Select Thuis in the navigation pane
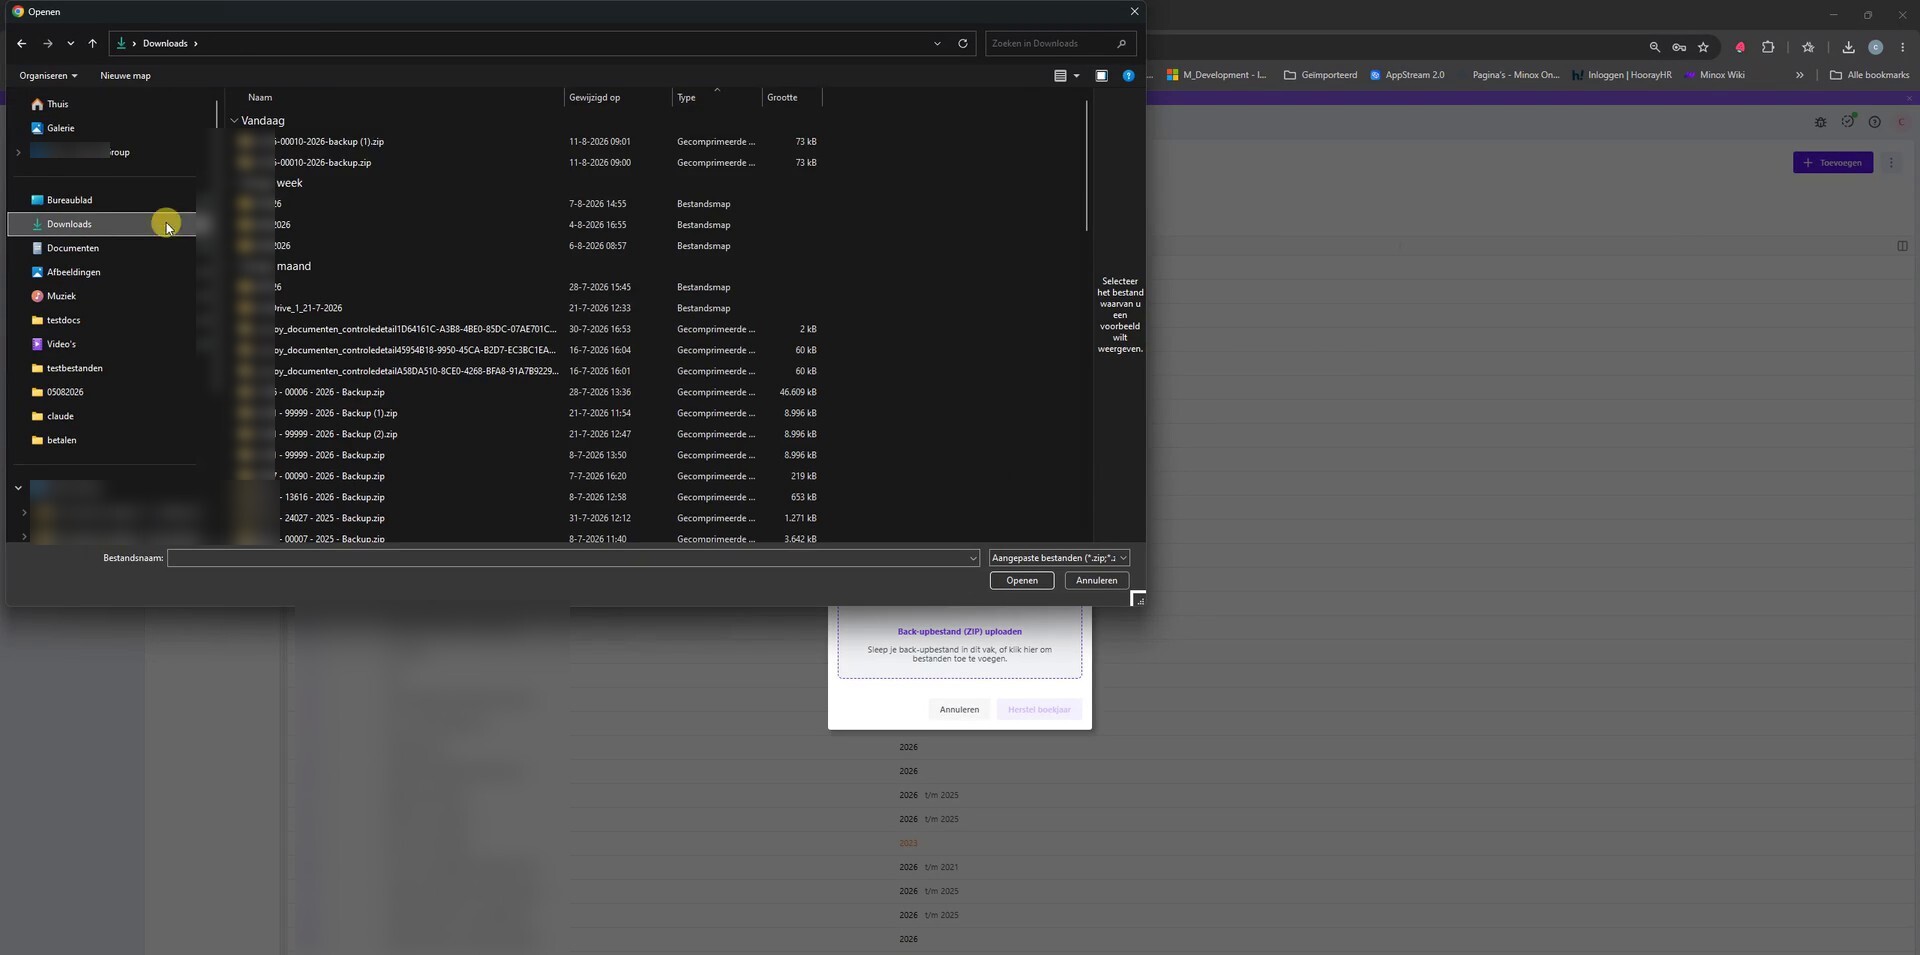 (58, 104)
